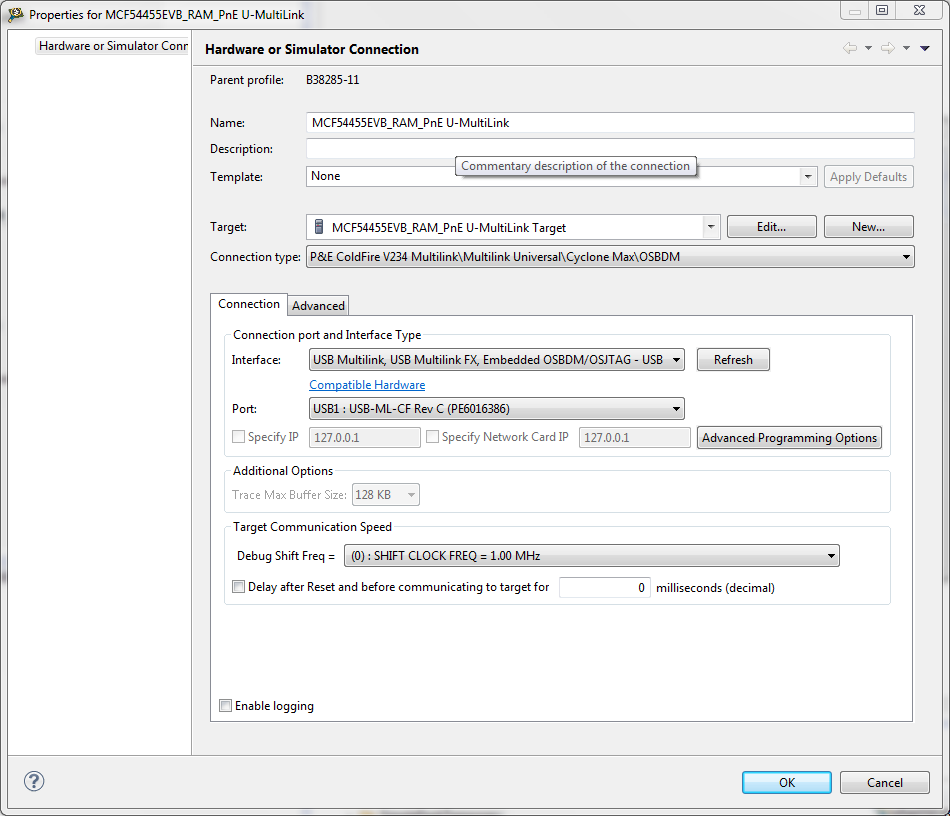Click the back navigation arrow icon

850,48
